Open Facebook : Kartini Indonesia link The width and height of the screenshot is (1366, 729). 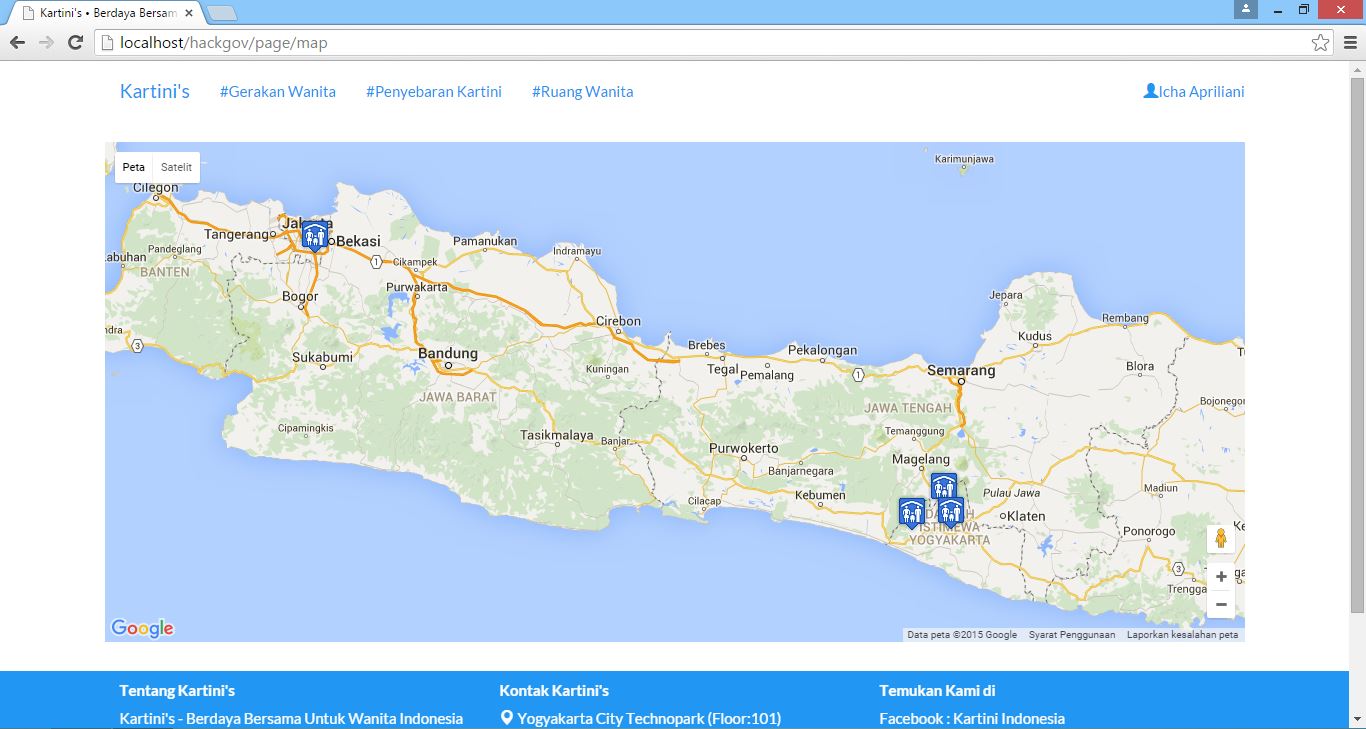[x=972, y=718]
